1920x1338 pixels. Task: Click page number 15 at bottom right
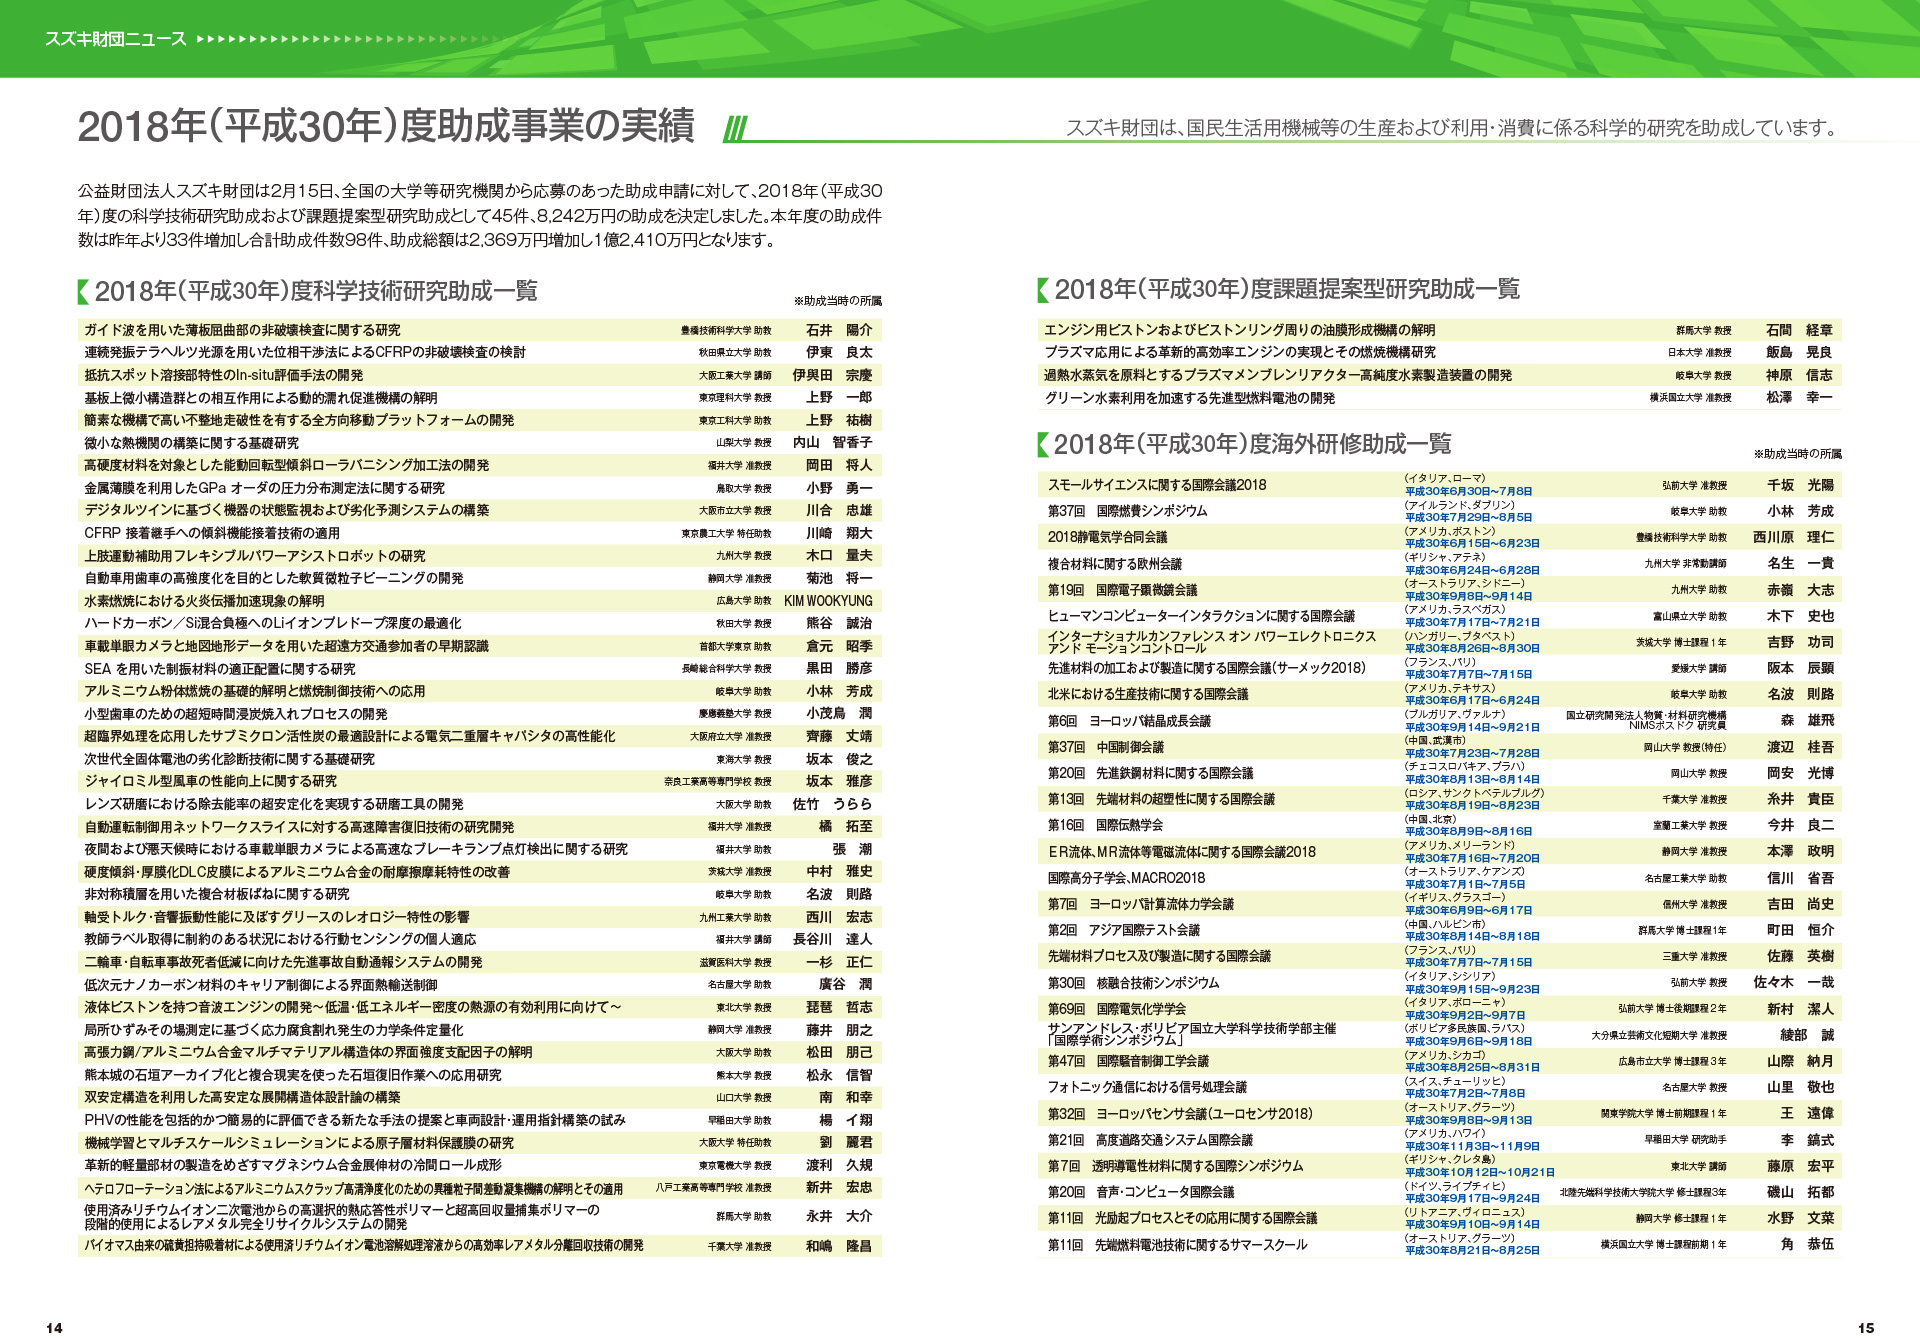(x=1865, y=1327)
